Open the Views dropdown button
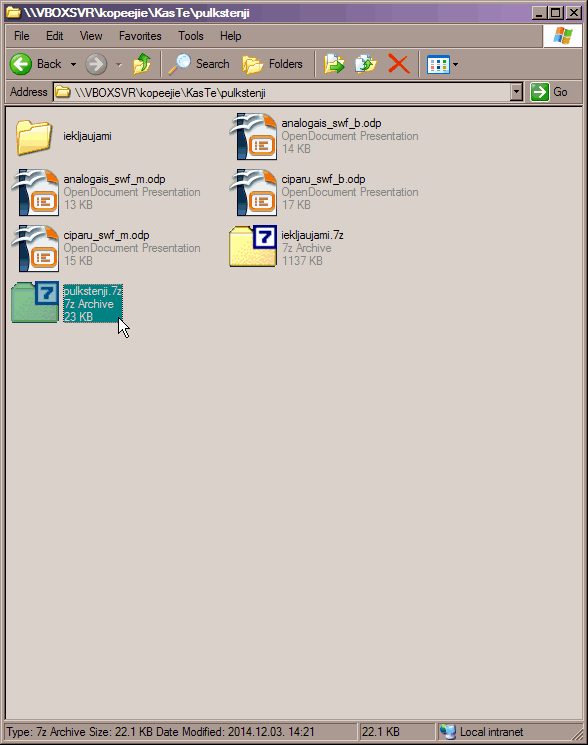Viewport: 588px width, 745px height. 442,64
